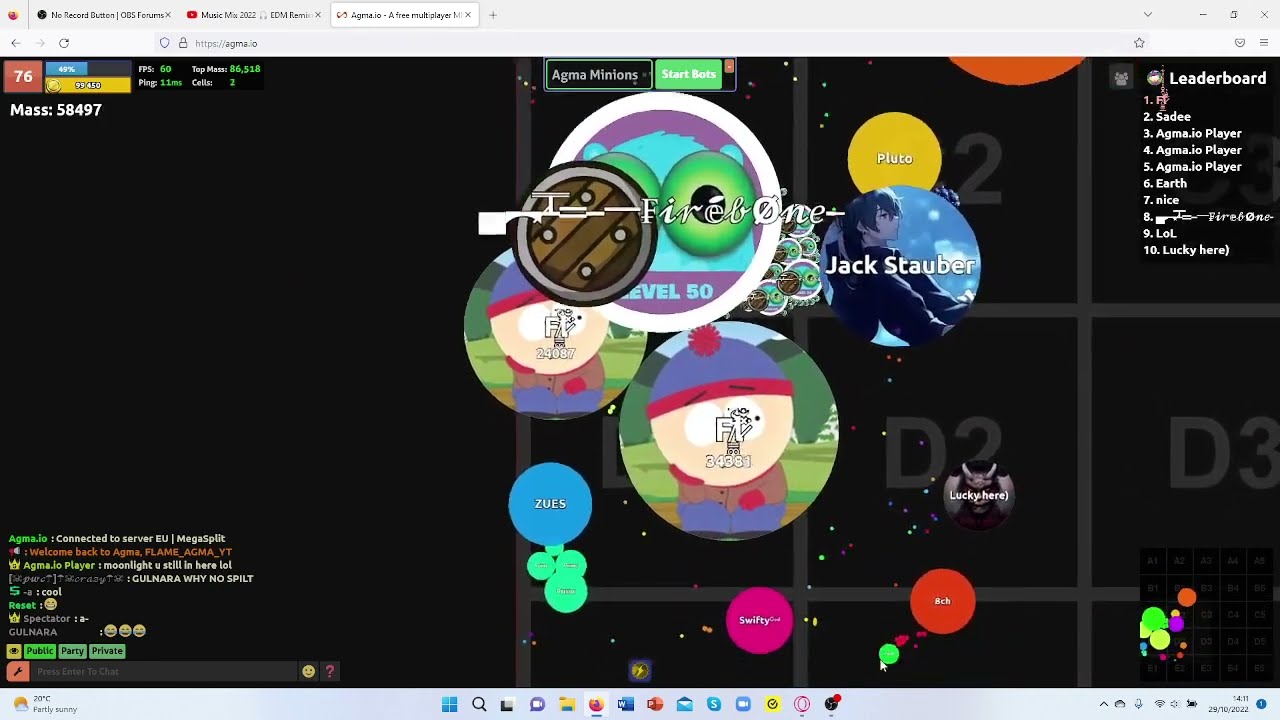Viewport: 1280px width, 720px height.
Task: Click the minimap in the corner
Action: [1206, 616]
